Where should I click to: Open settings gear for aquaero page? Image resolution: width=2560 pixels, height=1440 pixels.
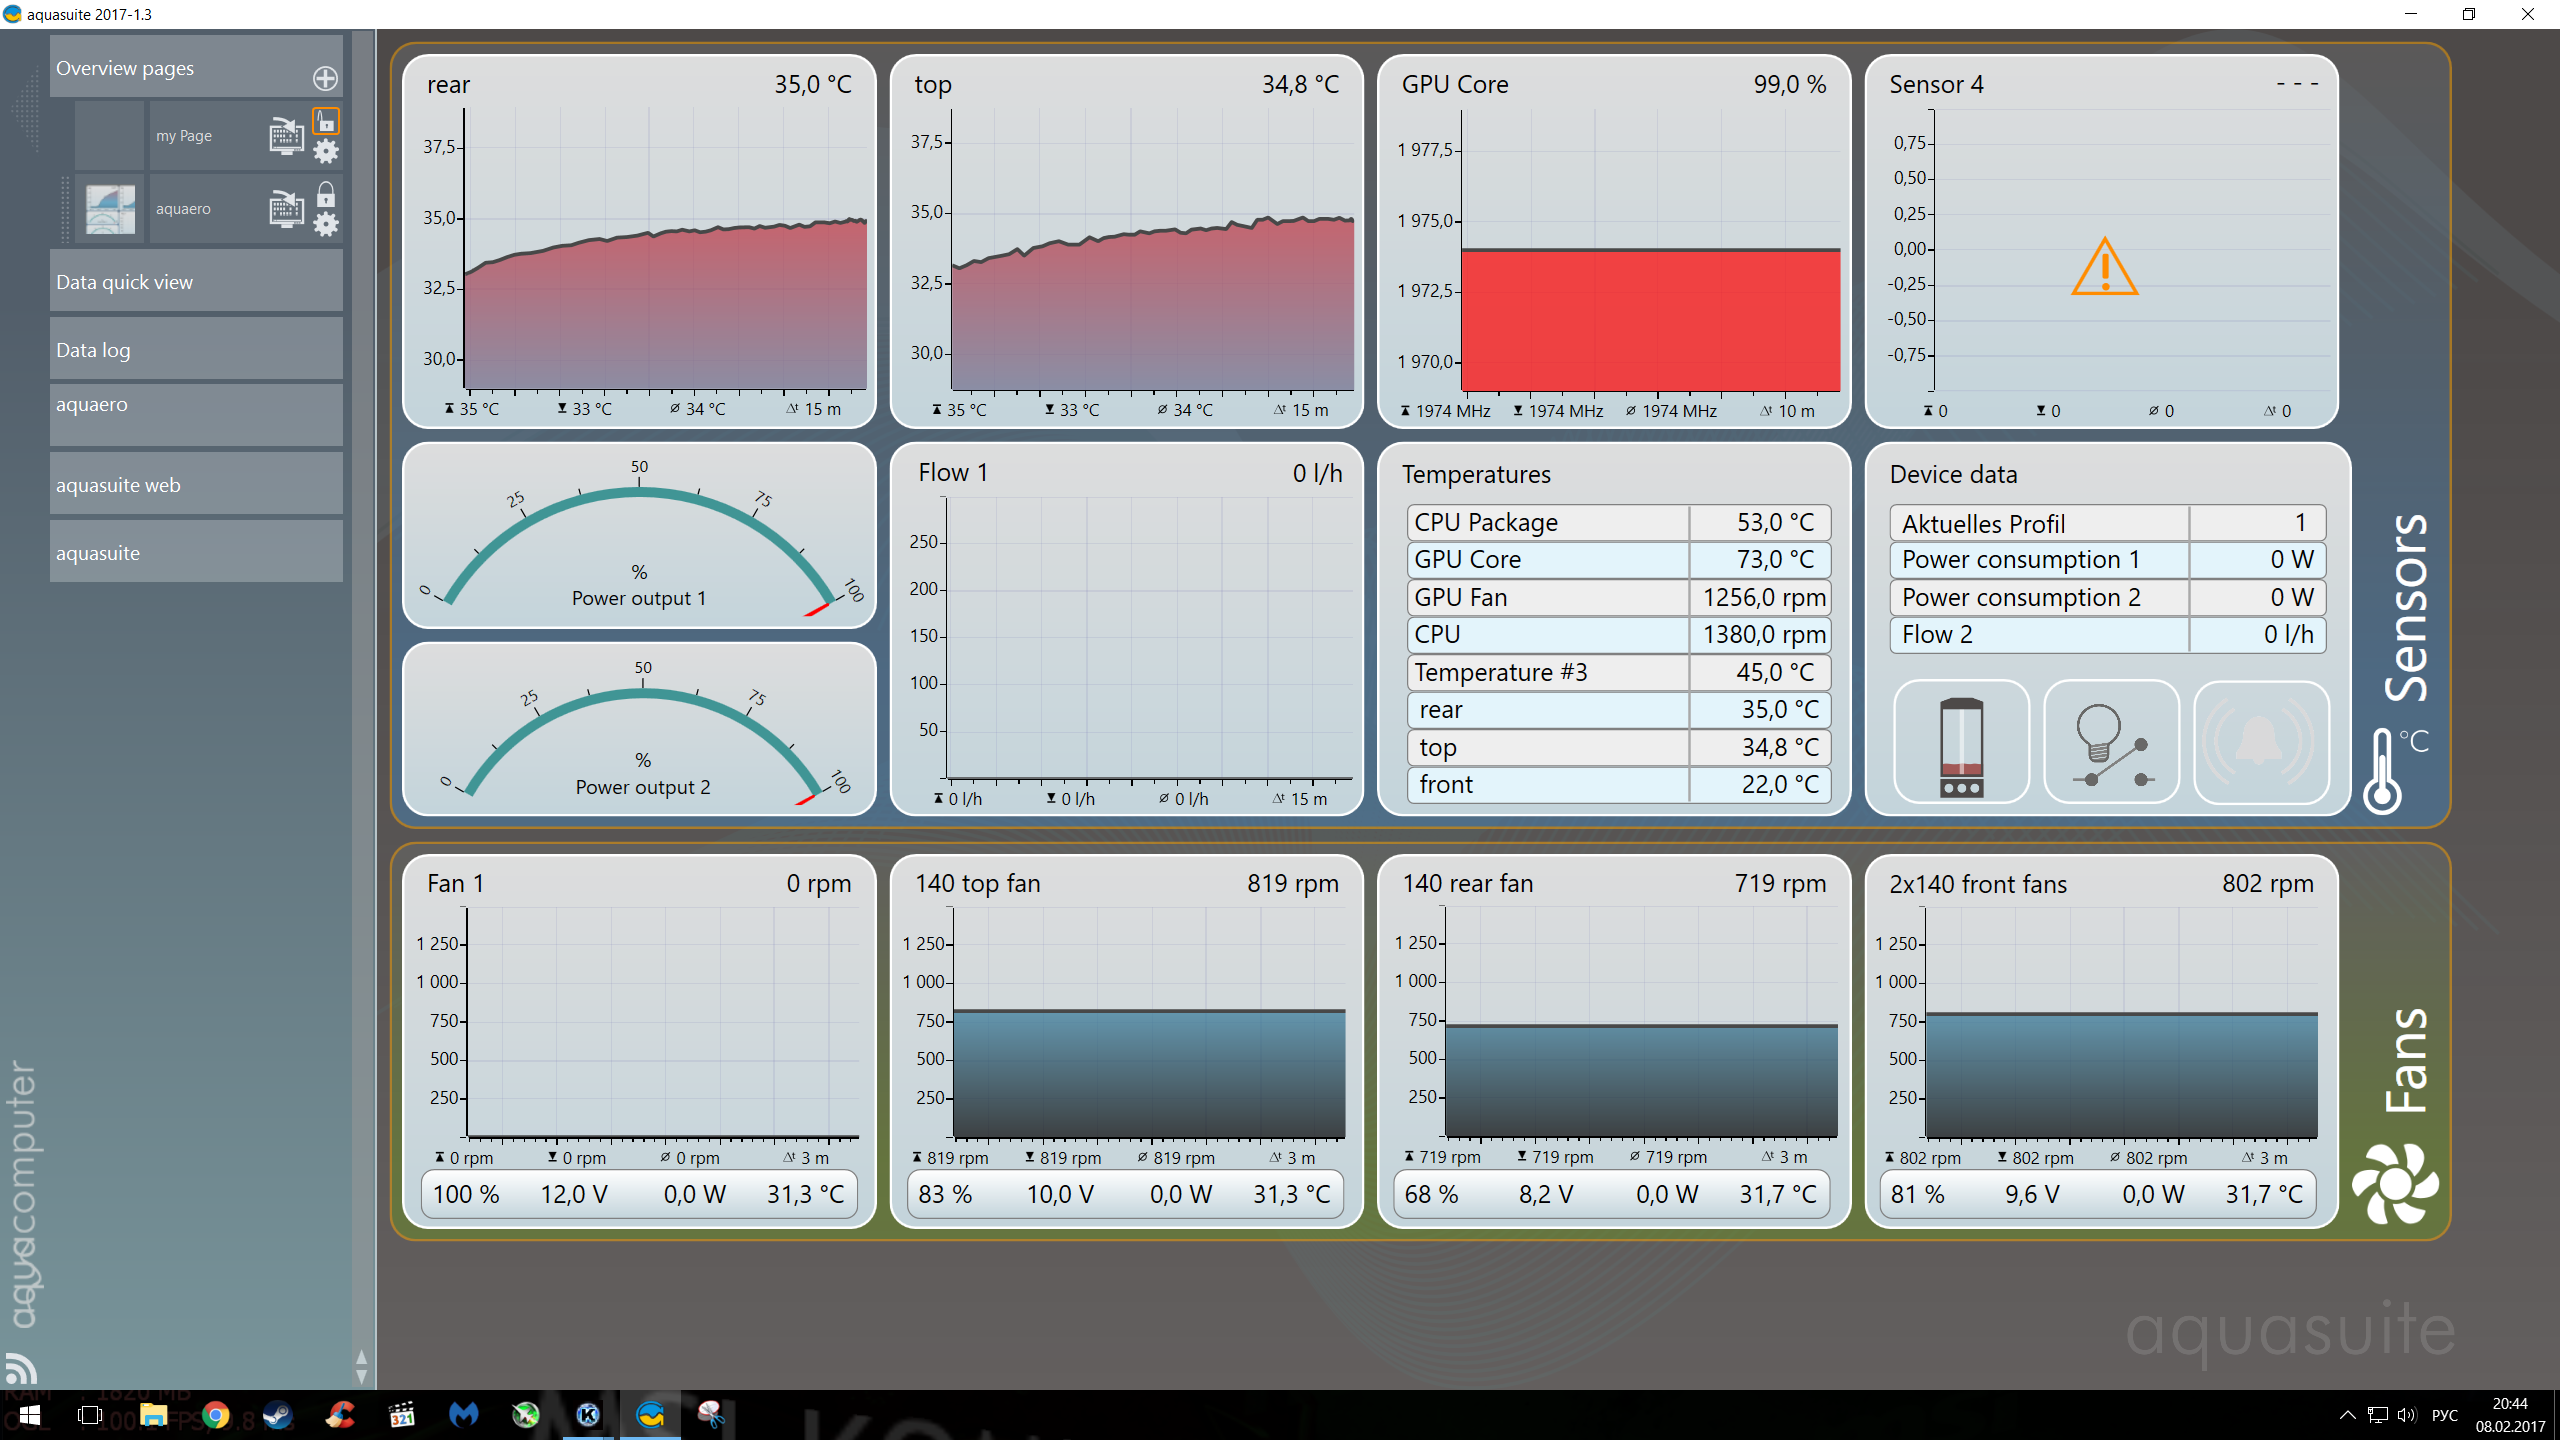pyautogui.click(x=326, y=224)
